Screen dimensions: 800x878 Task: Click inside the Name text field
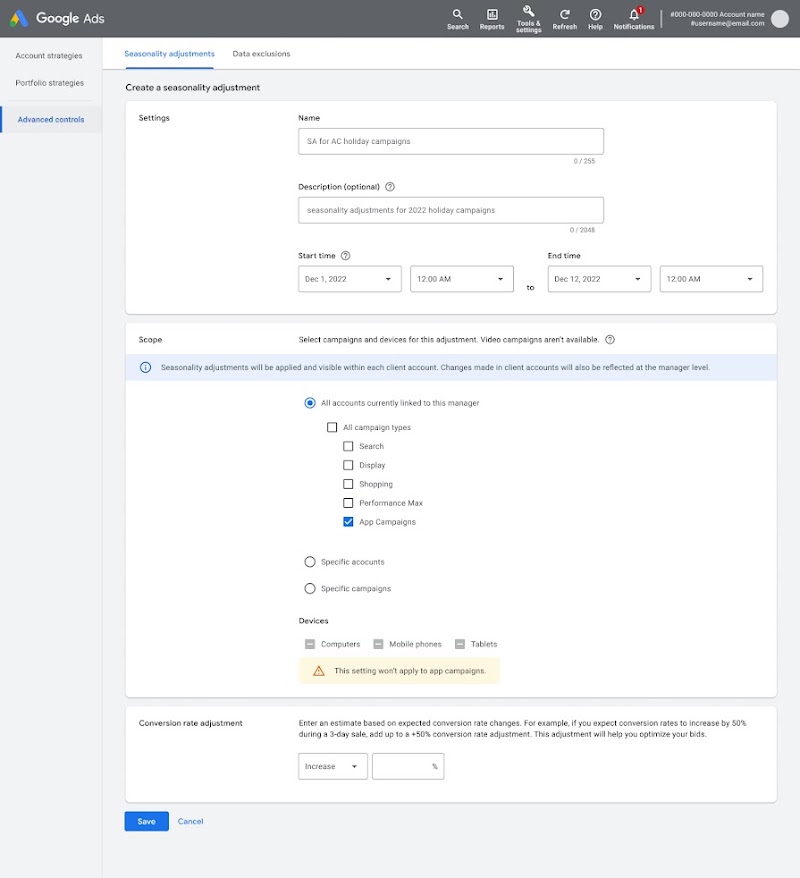(450, 140)
